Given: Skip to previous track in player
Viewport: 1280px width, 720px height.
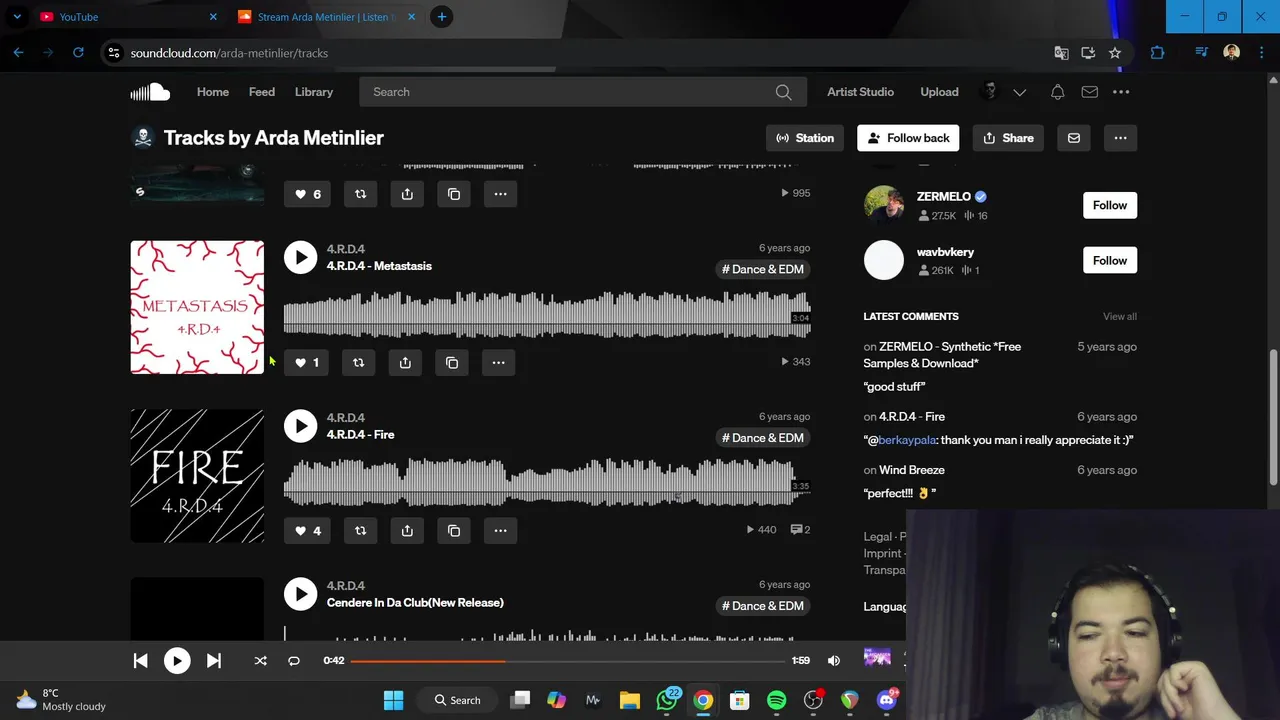Looking at the screenshot, I should (x=140, y=660).
